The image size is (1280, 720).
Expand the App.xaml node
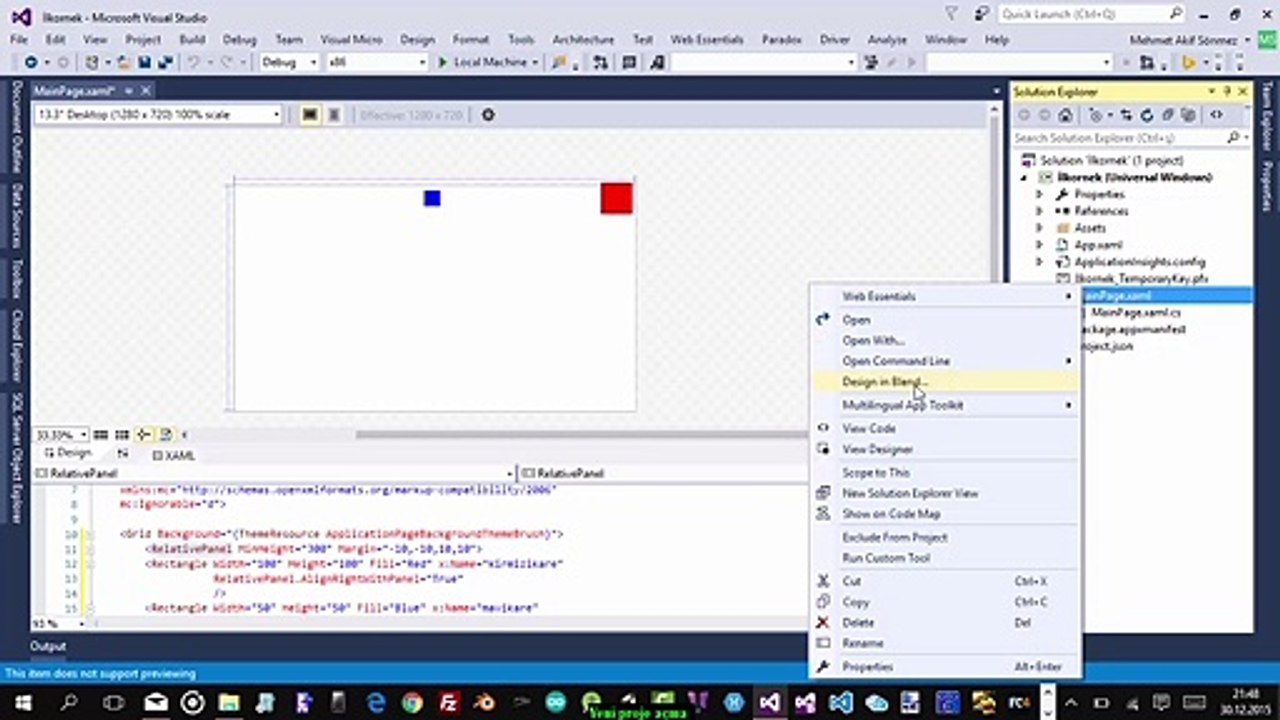click(1039, 245)
